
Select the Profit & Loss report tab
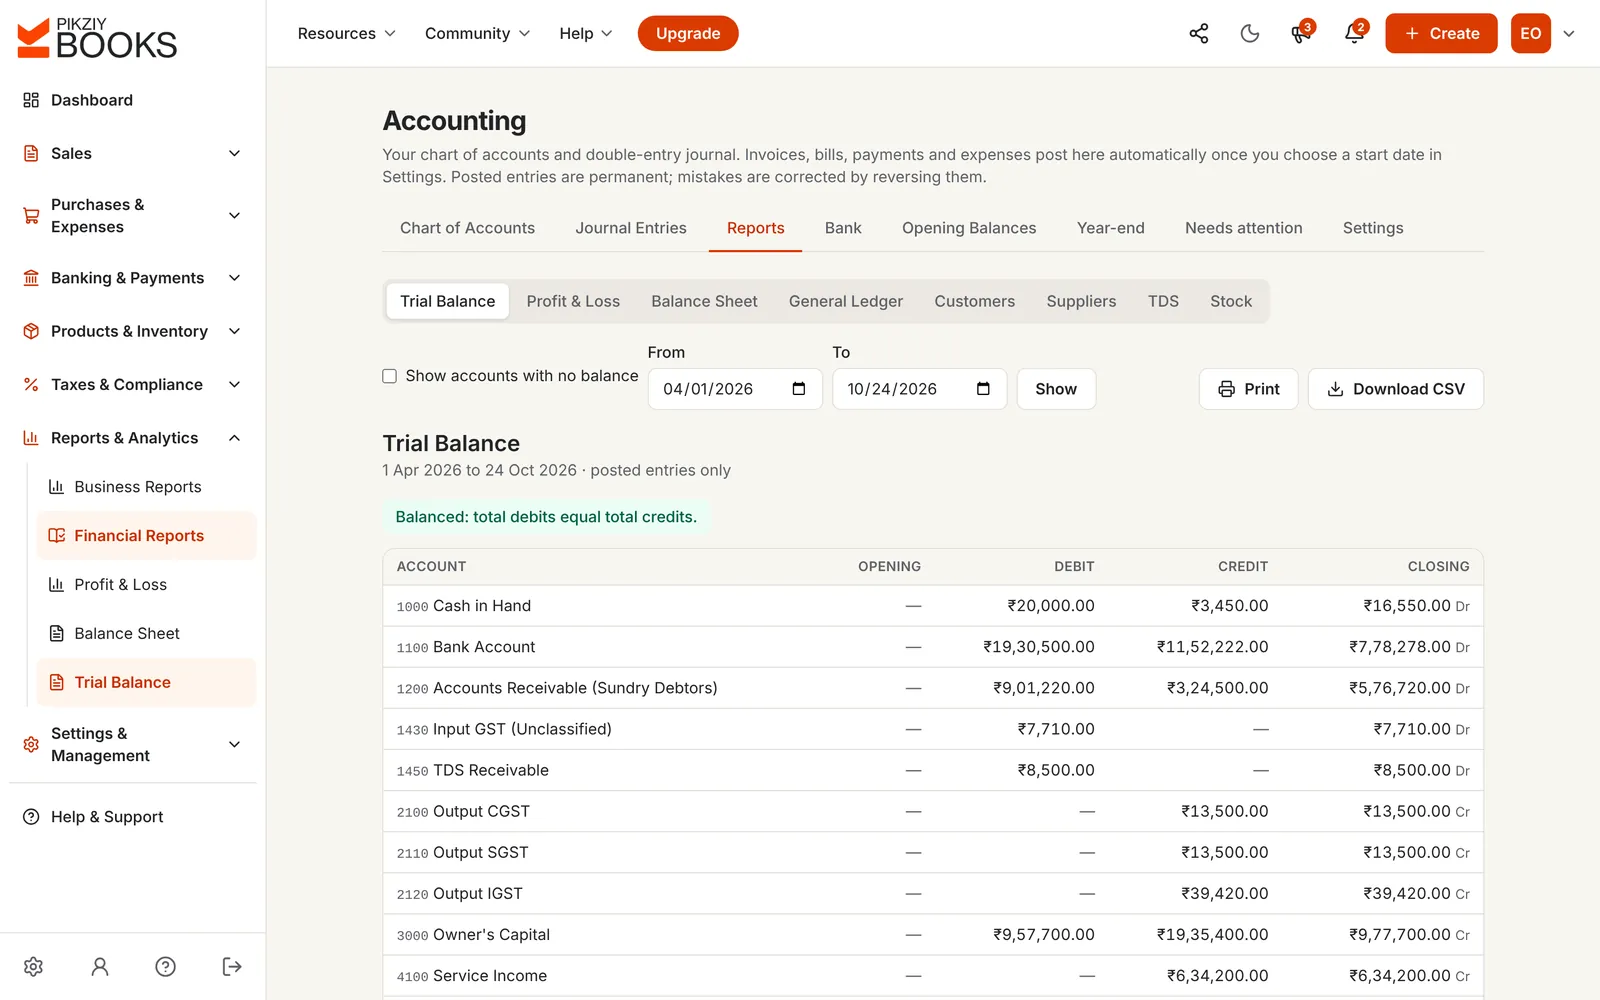click(x=573, y=301)
